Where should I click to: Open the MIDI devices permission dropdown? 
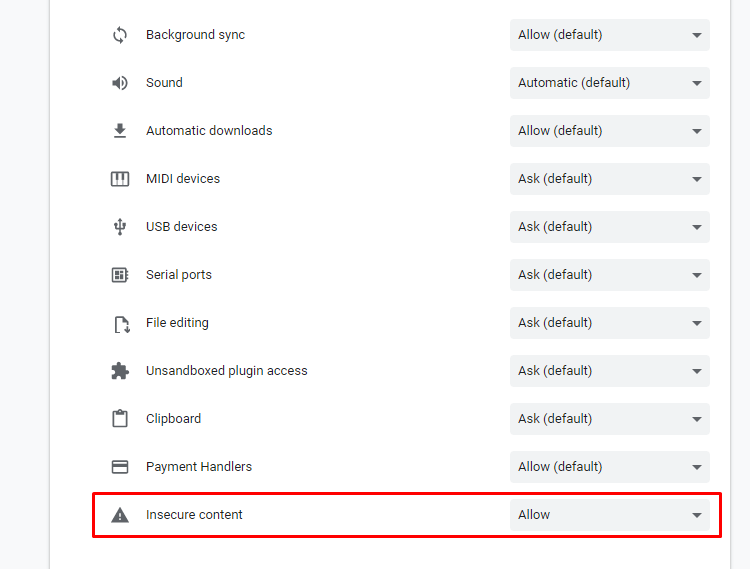[609, 179]
